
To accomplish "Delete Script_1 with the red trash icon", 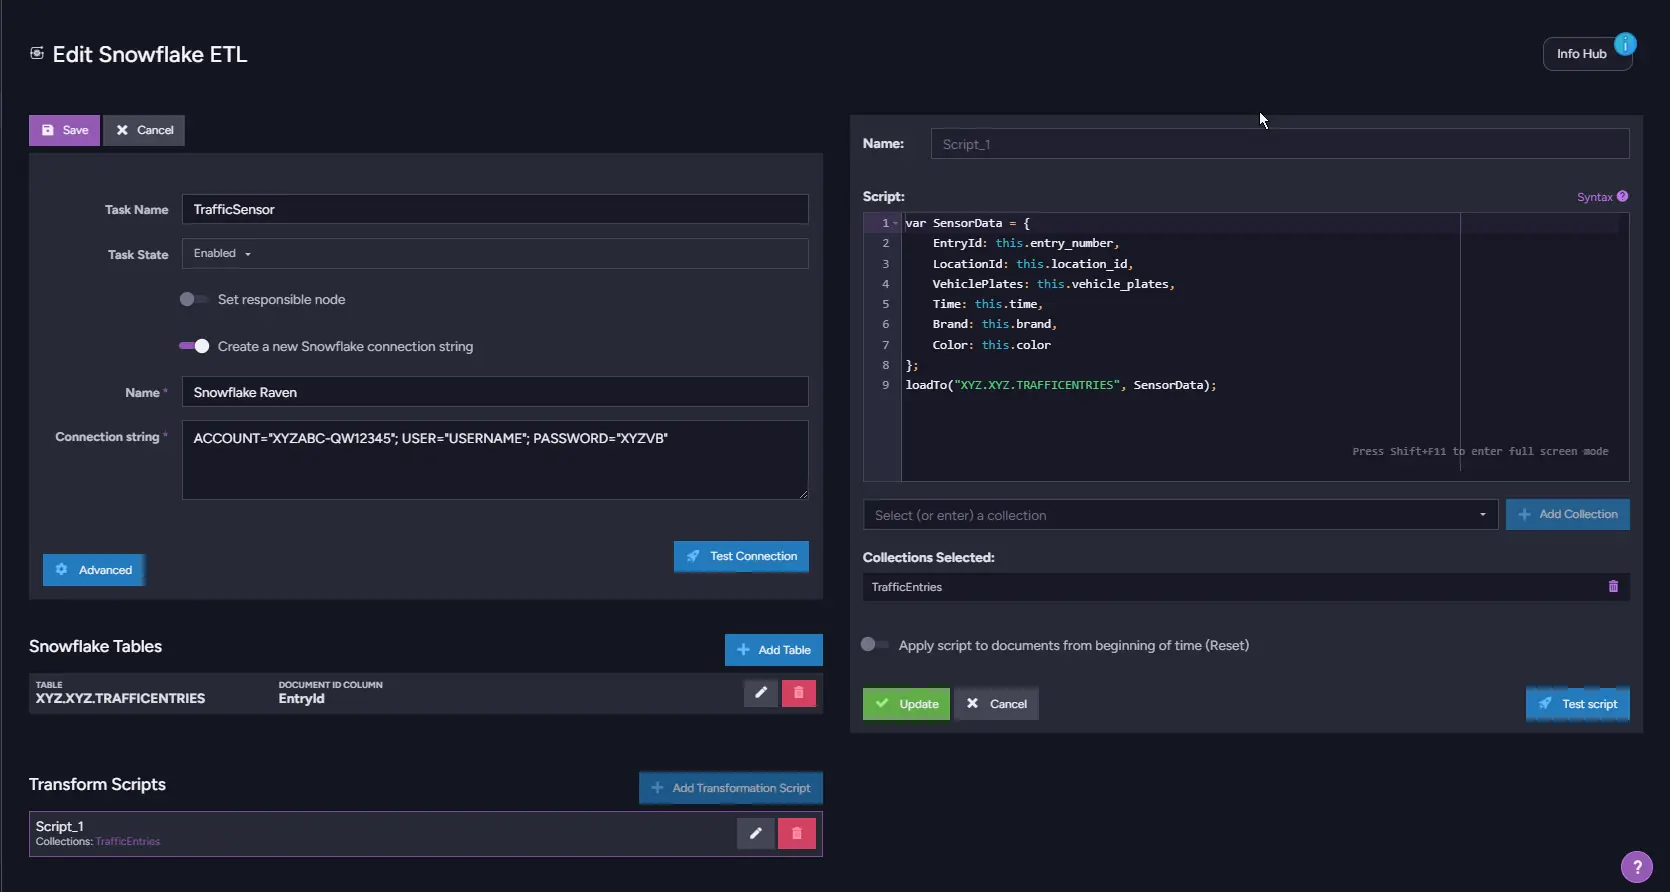I will 797,833.
